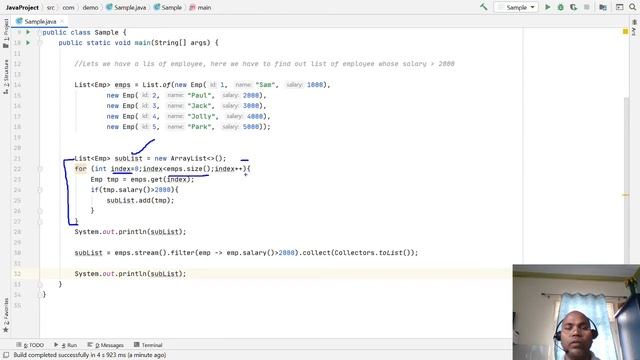Start debugging with the green bug icon
This screenshot has height=360, width=640.
[x=561, y=7]
